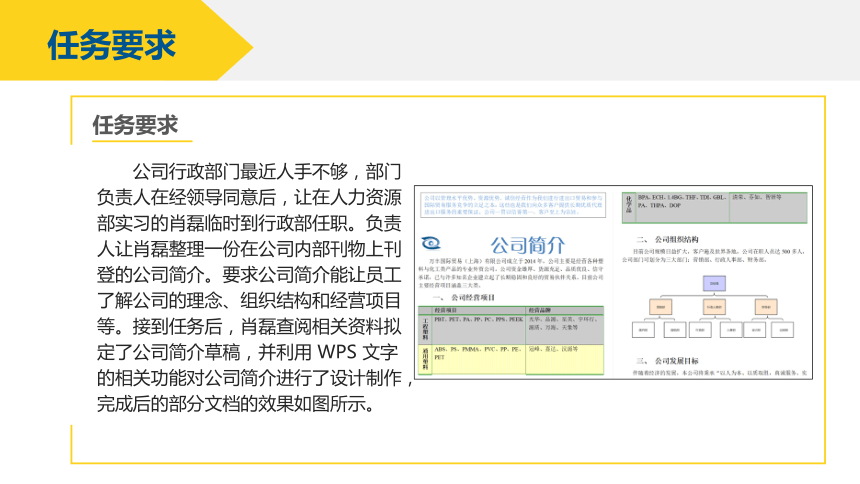This screenshot has height=484, width=860.
Task: Click the text line containing WPS 文字
Action: (x=247, y=352)
